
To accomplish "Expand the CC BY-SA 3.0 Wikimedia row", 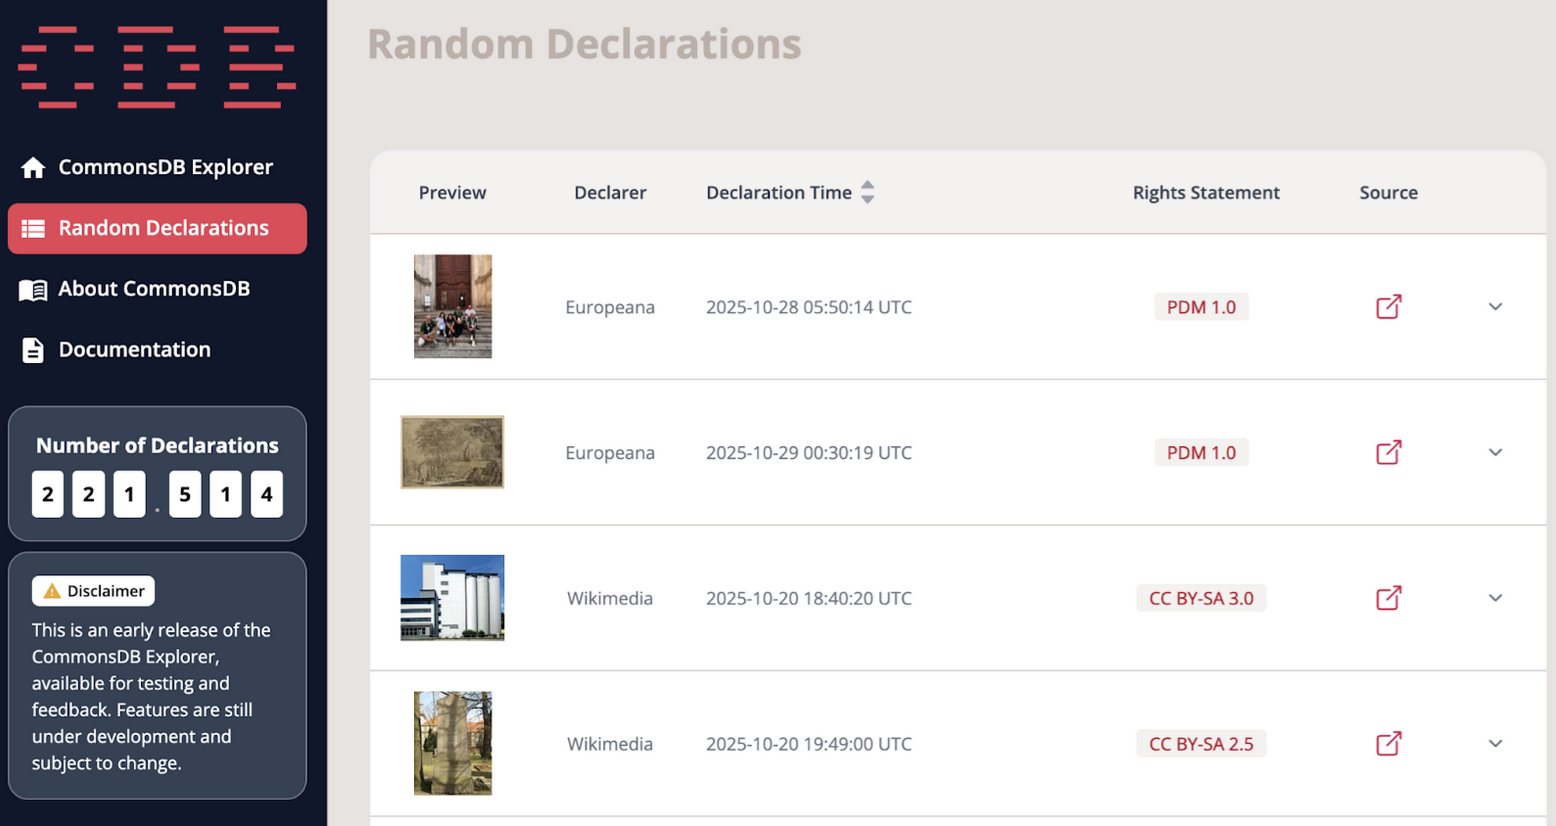I will pos(1495,598).
